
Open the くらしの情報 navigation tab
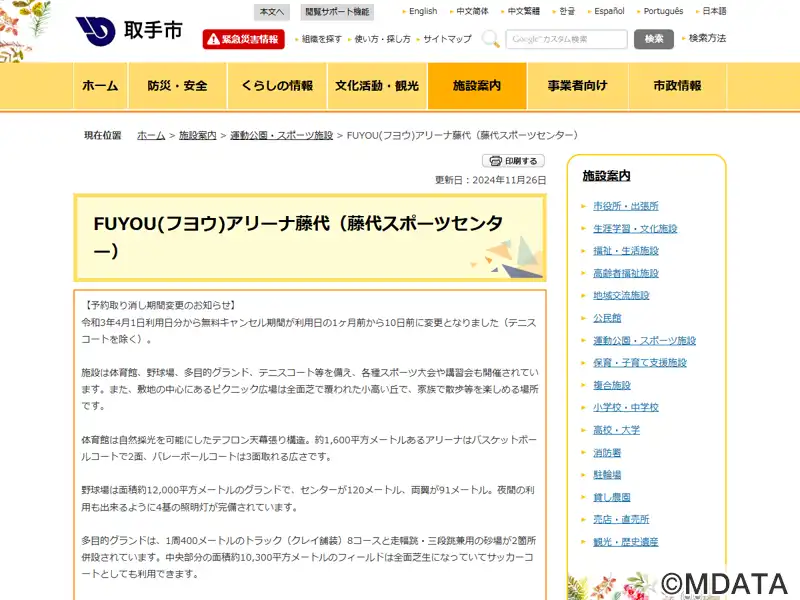click(x=277, y=86)
